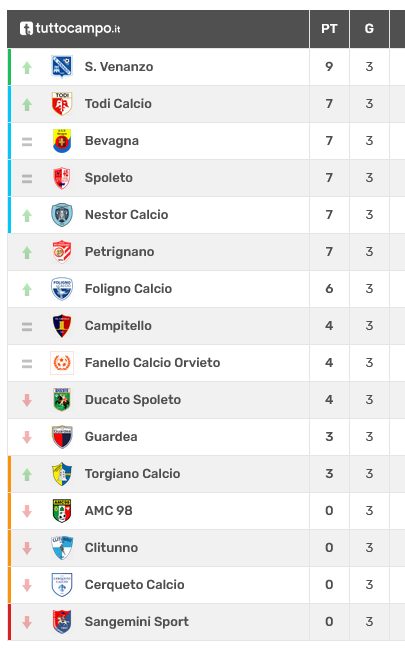The image size is (405, 648).
Task: Sort by the G column header
Action: click(369, 29)
